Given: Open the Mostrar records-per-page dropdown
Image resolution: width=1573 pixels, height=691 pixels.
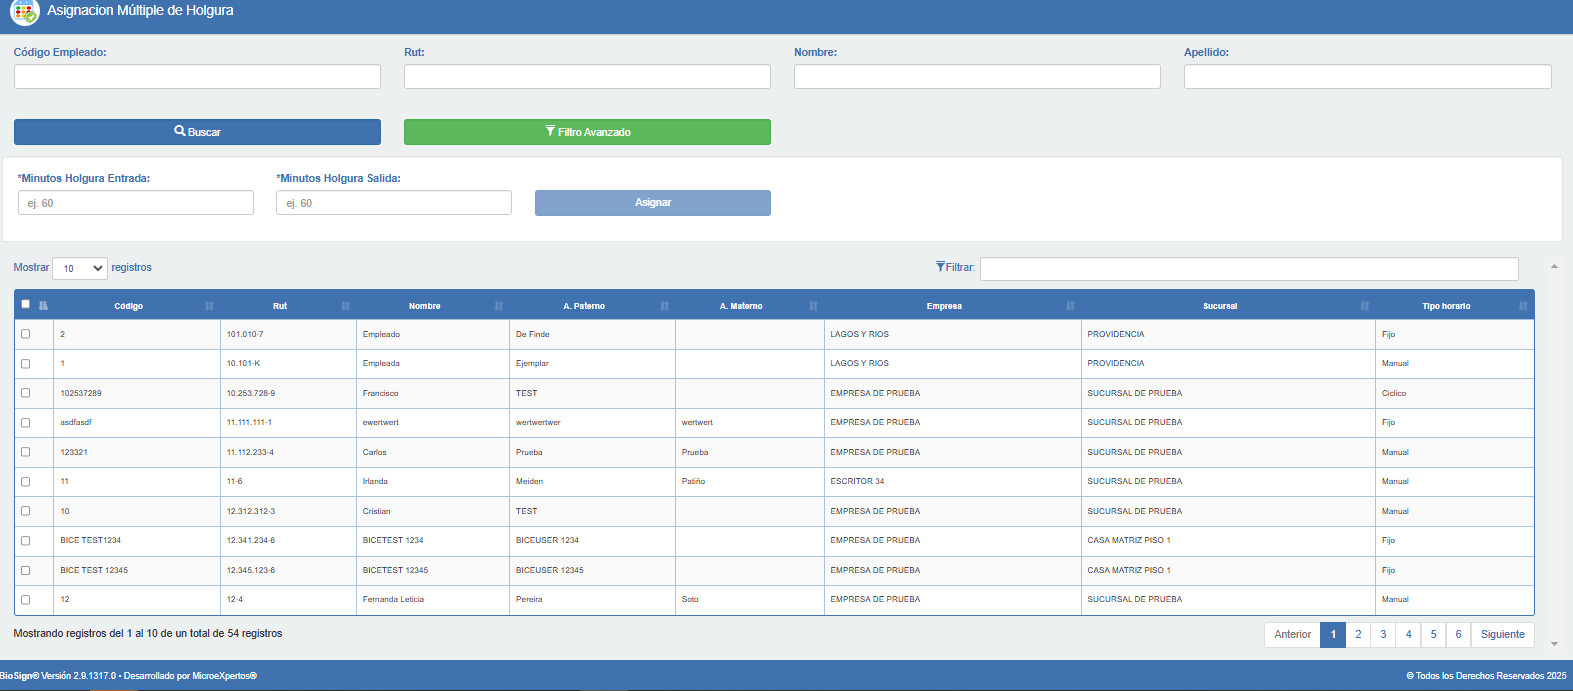Looking at the screenshot, I should pos(80,268).
